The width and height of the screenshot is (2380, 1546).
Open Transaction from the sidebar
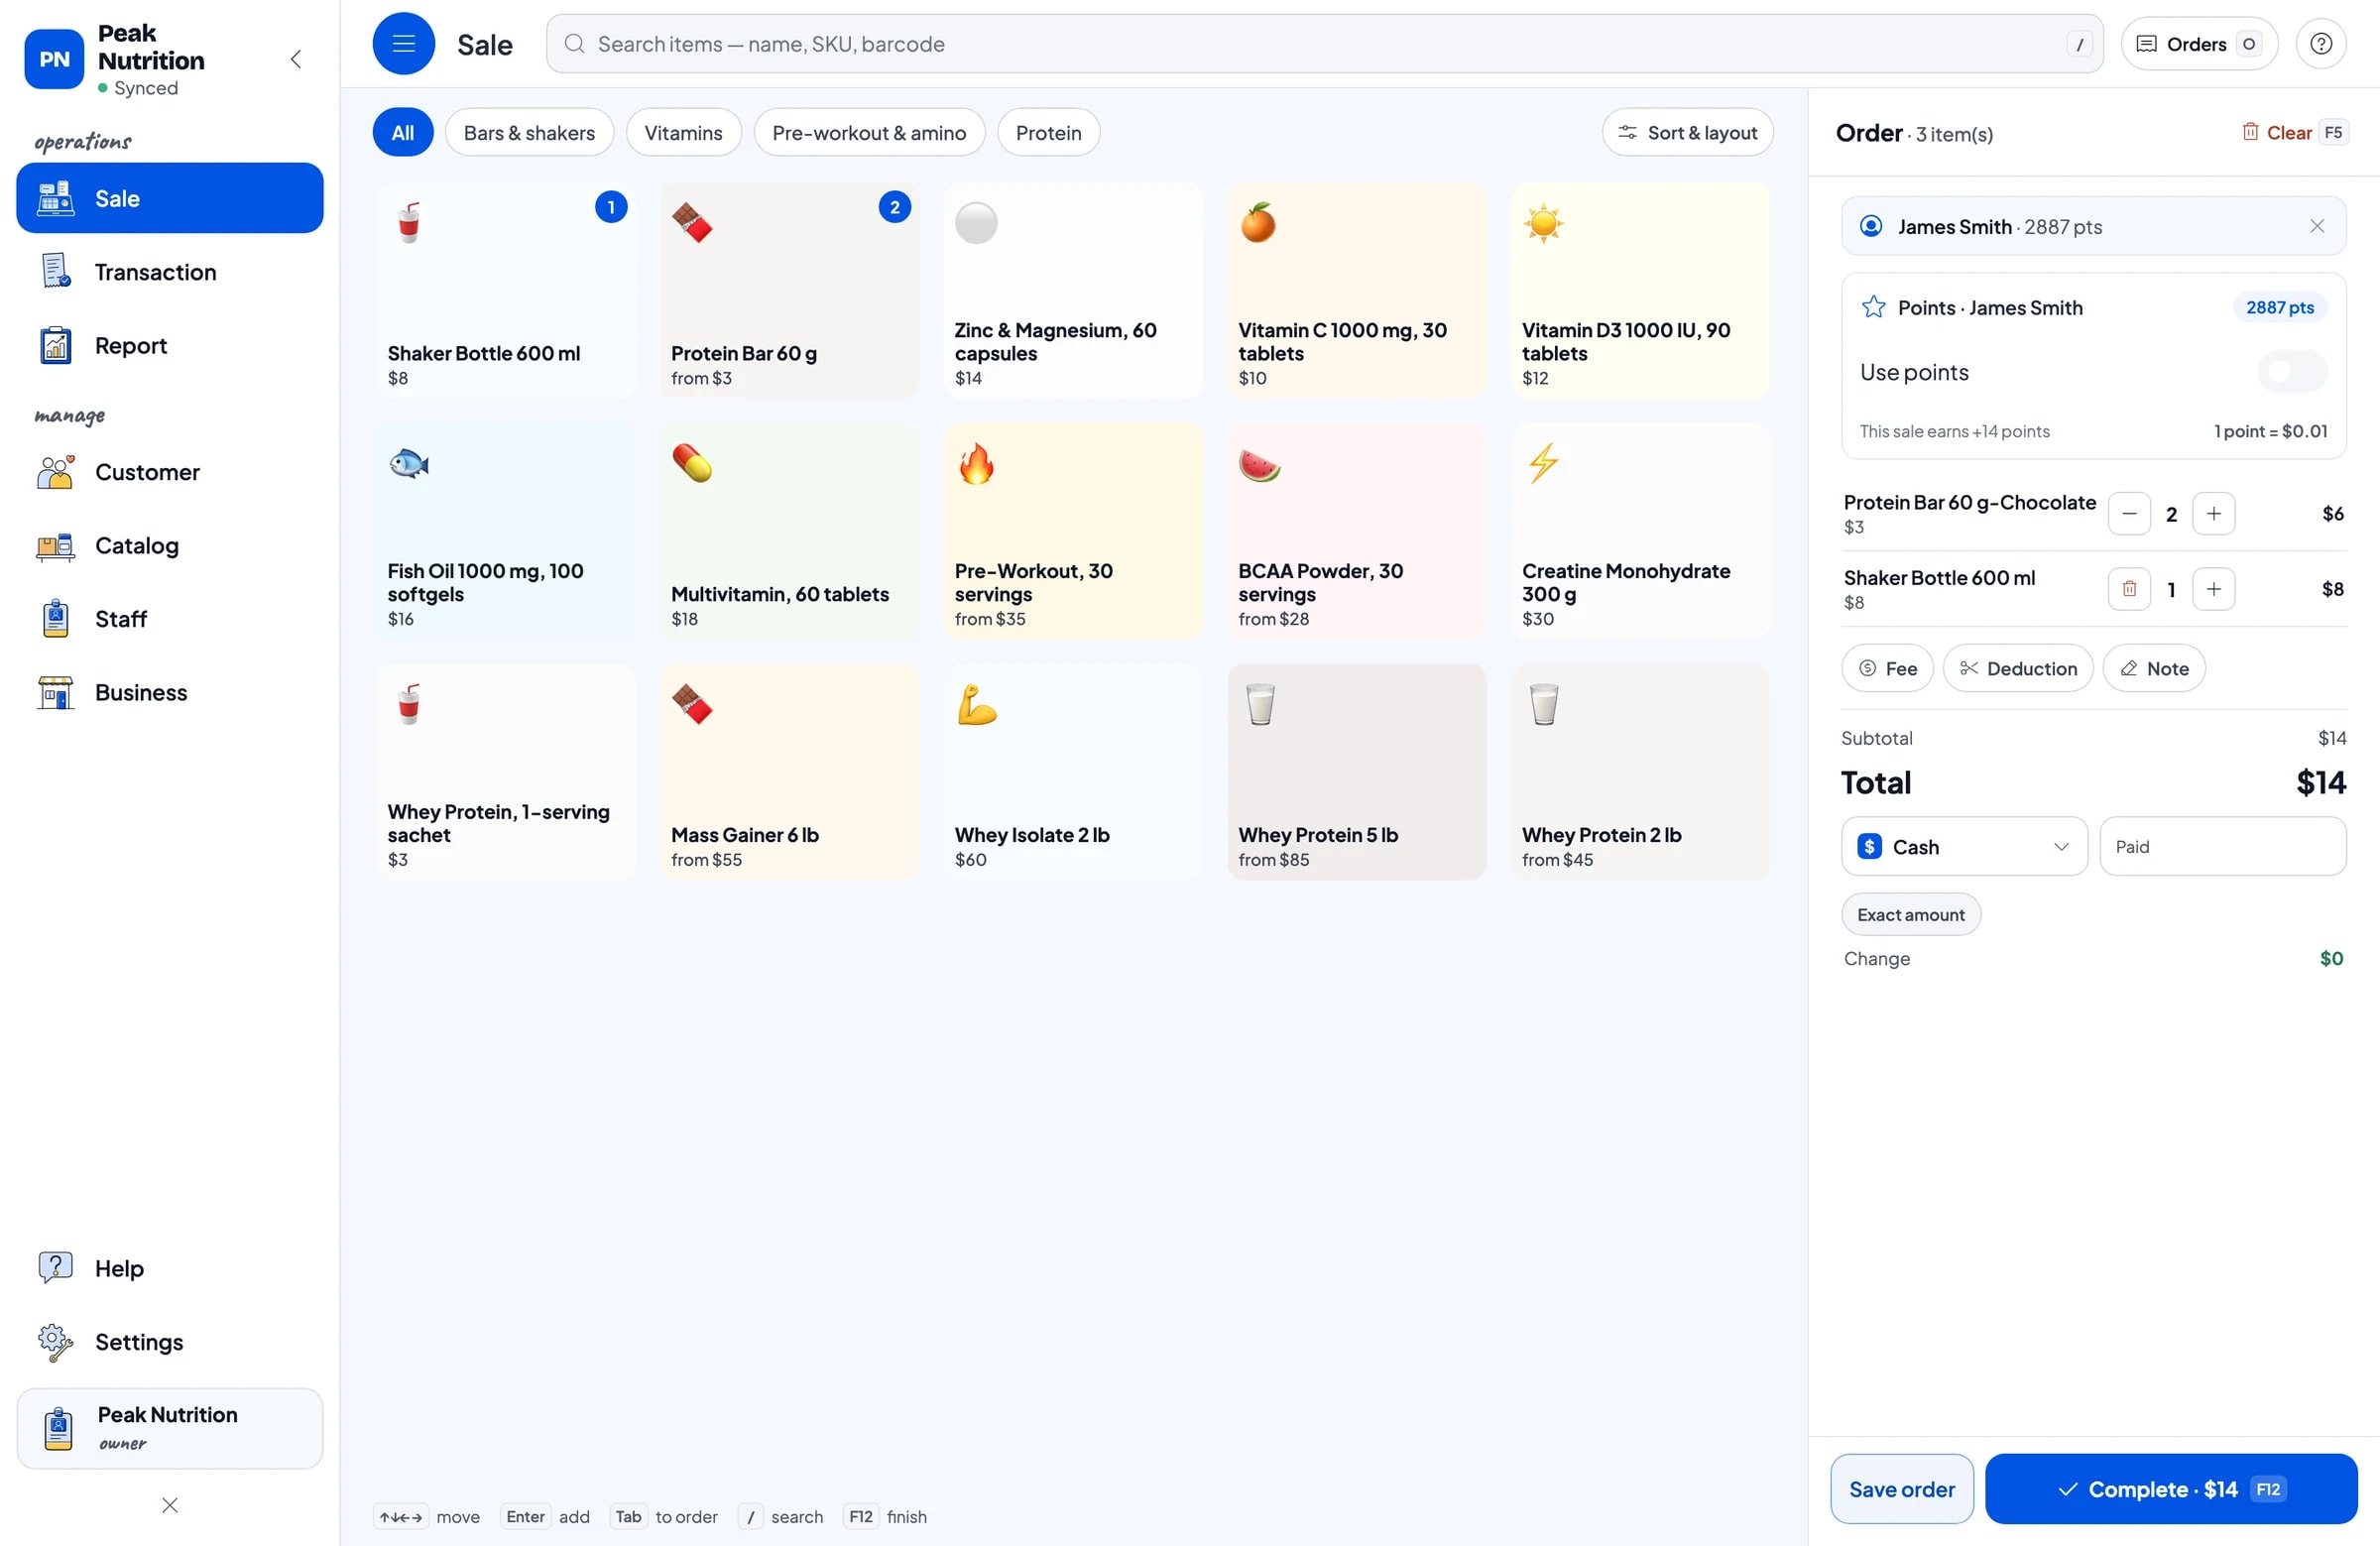click(170, 272)
